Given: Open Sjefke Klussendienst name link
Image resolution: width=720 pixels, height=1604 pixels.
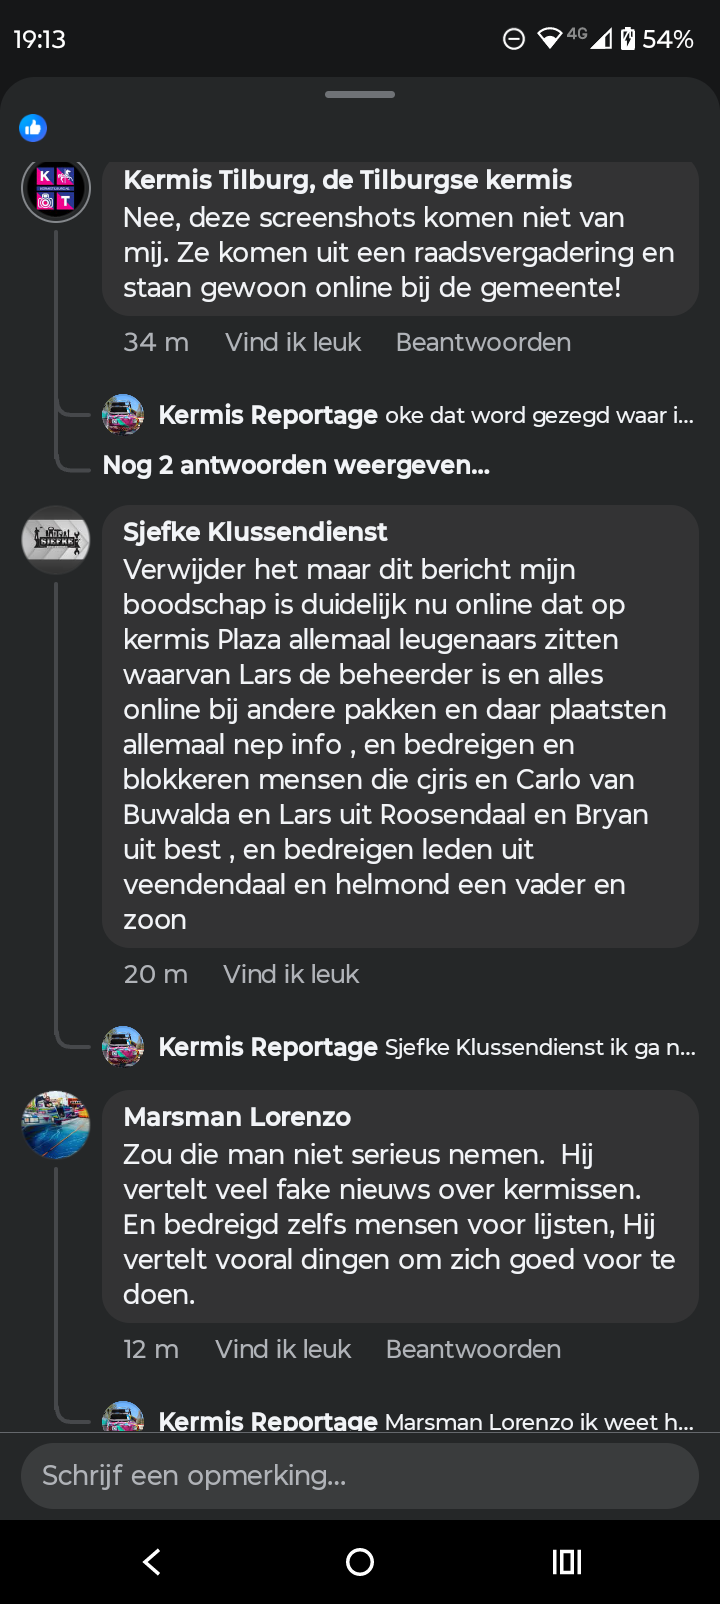Looking at the screenshot, I should [x=255, y=532].
